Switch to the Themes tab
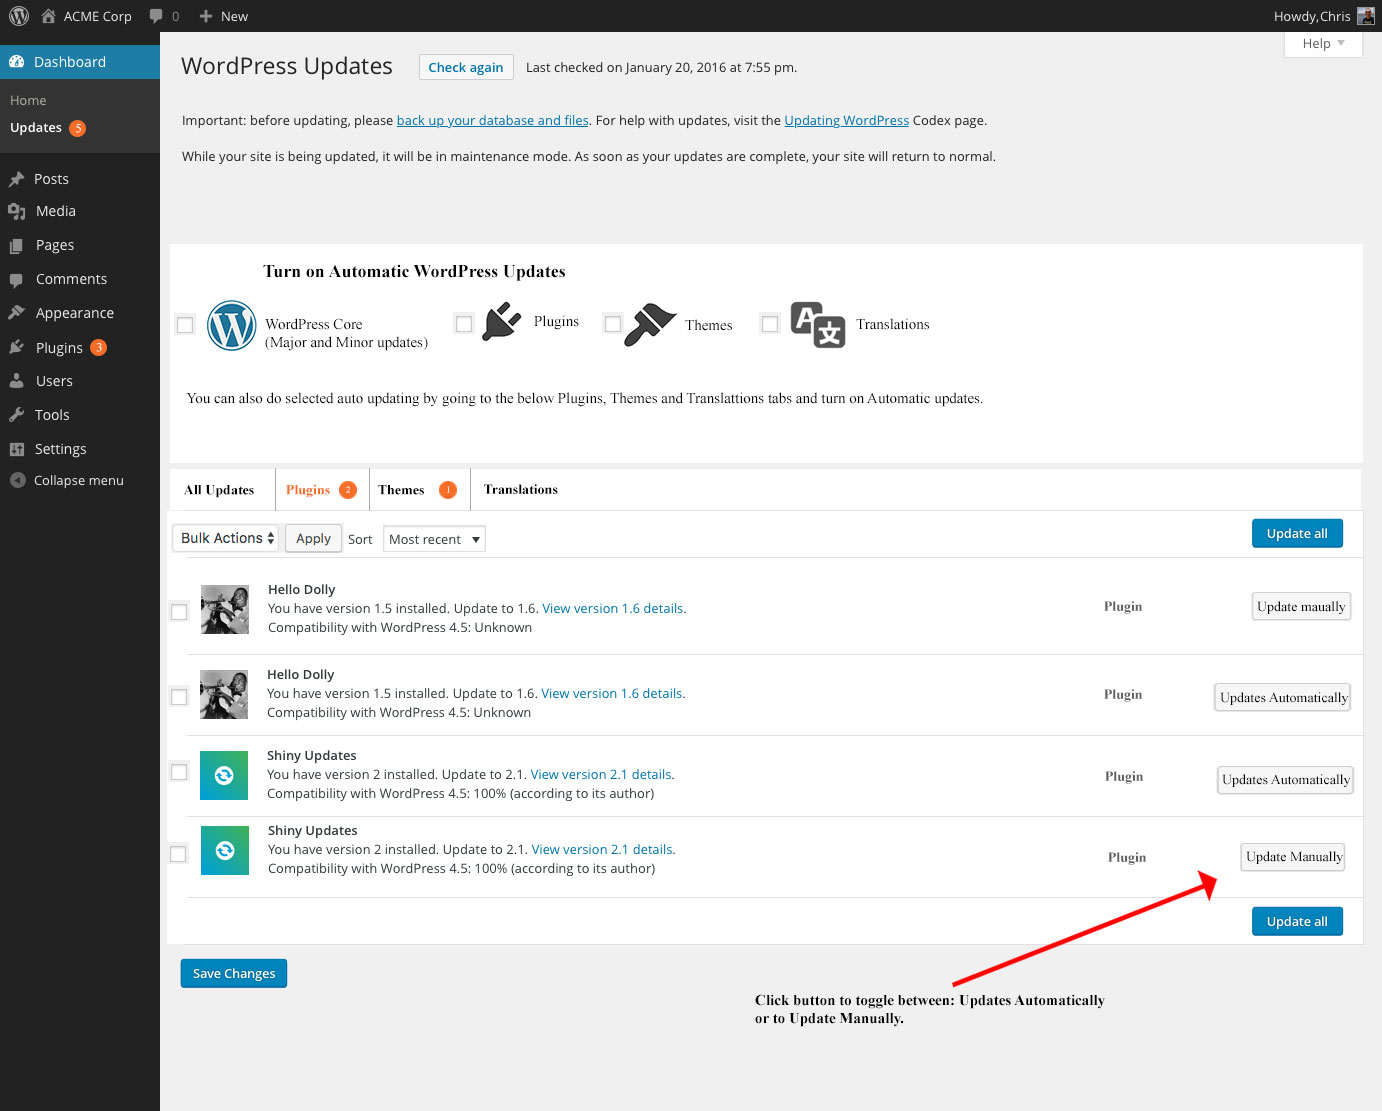The width and height of the screenshot is (1382, 1111). coord(401,489)
